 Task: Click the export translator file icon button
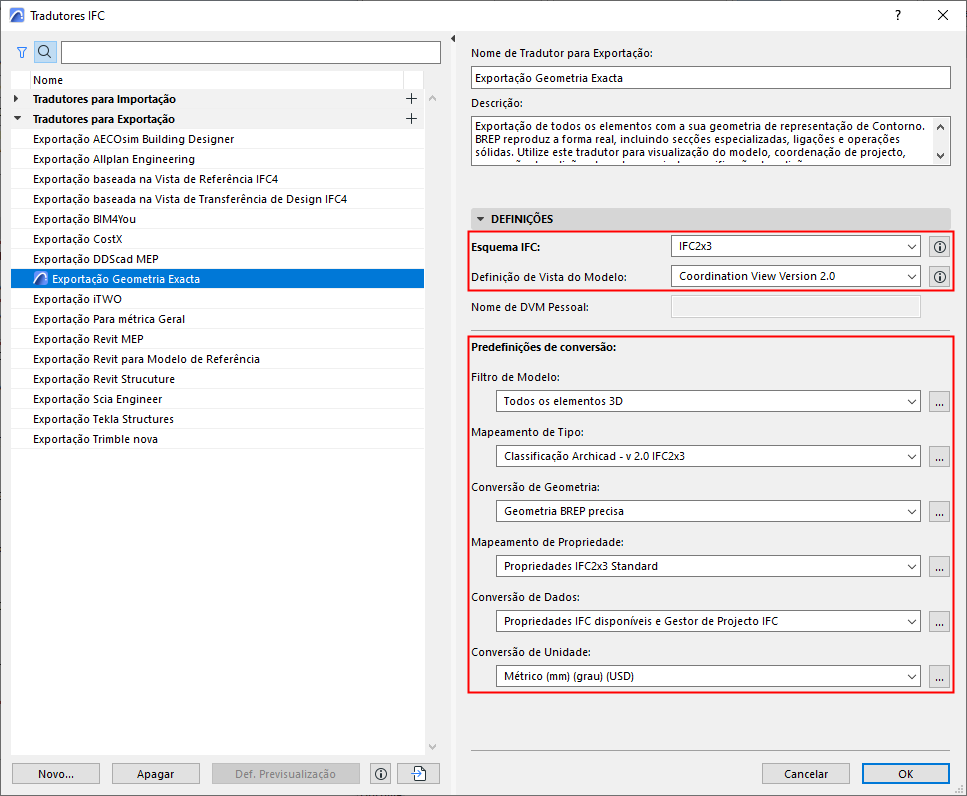pos(419,774)
